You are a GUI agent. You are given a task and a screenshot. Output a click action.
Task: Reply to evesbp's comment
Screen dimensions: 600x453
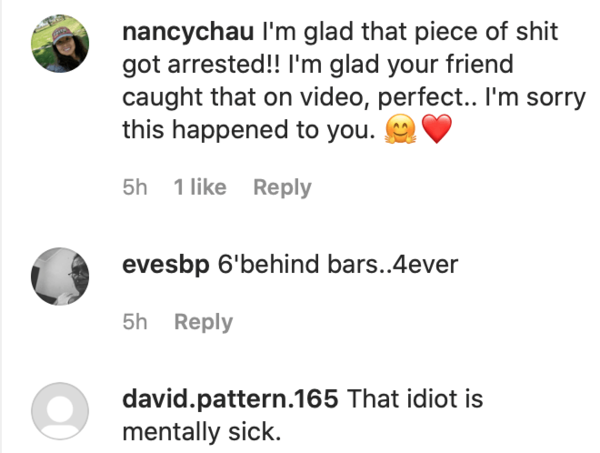(203, 322)
